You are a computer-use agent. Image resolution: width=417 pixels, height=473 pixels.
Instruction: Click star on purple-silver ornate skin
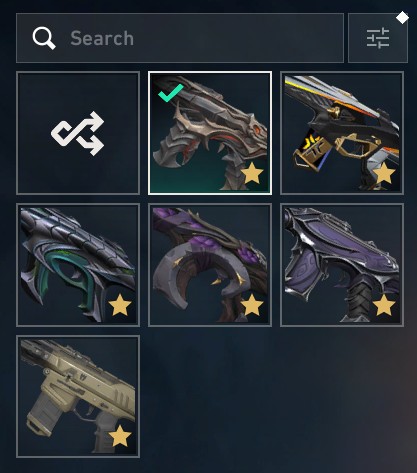tap(384, 305)
